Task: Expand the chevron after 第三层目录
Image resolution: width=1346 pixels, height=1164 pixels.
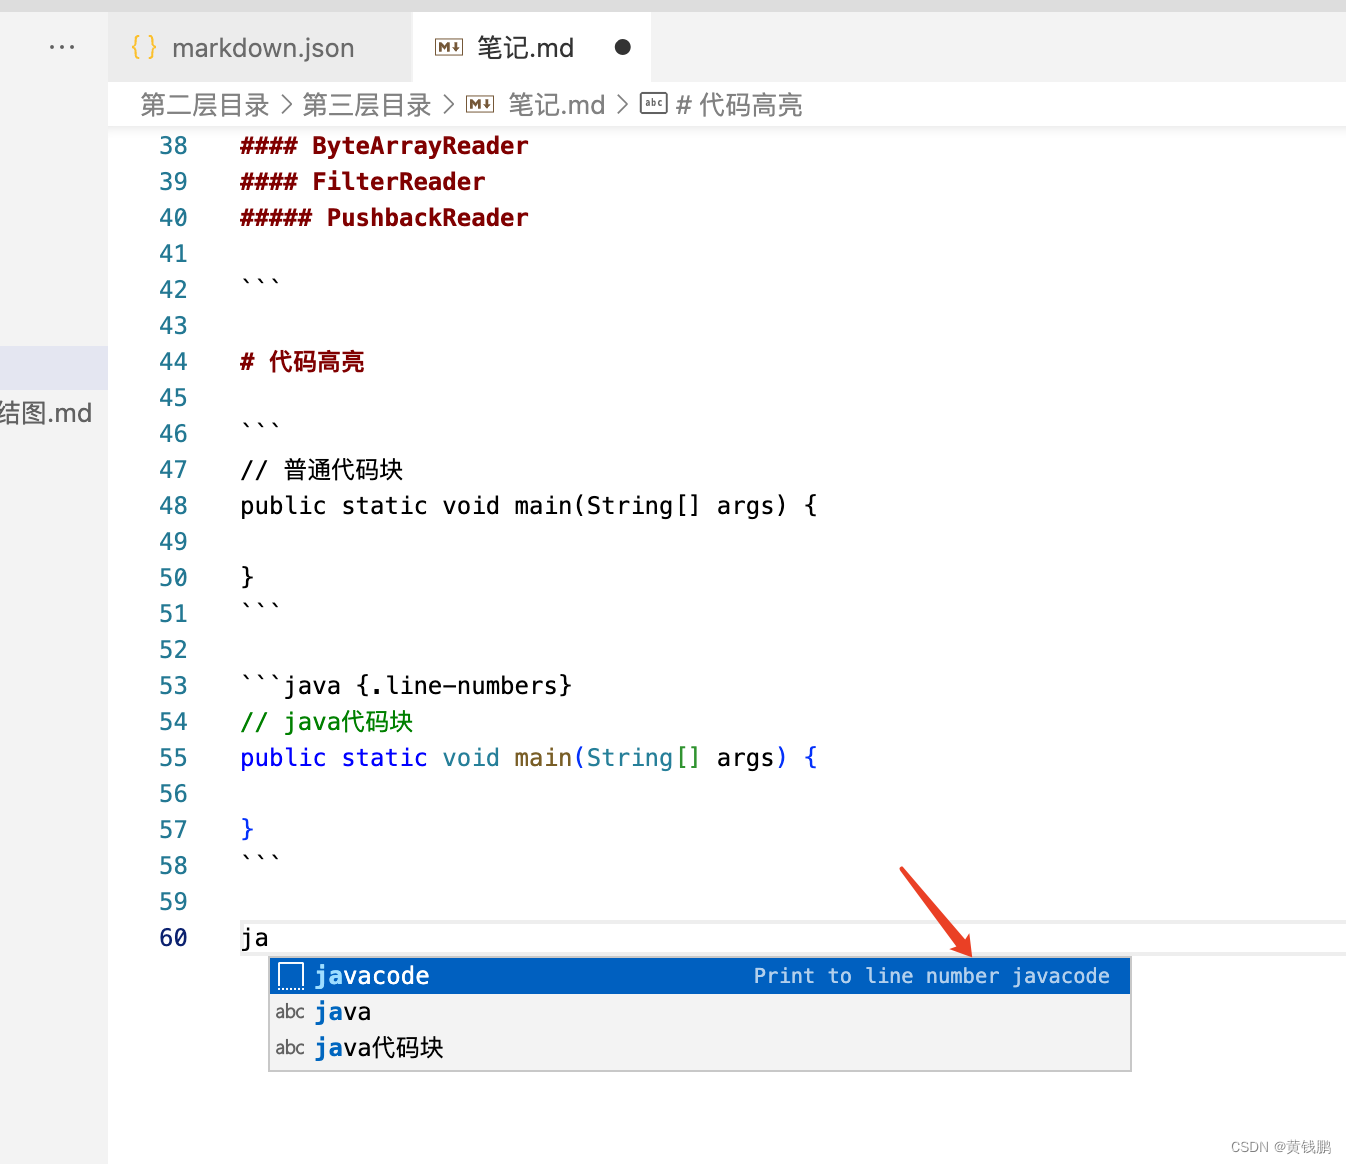Action: tap(448, 105)
